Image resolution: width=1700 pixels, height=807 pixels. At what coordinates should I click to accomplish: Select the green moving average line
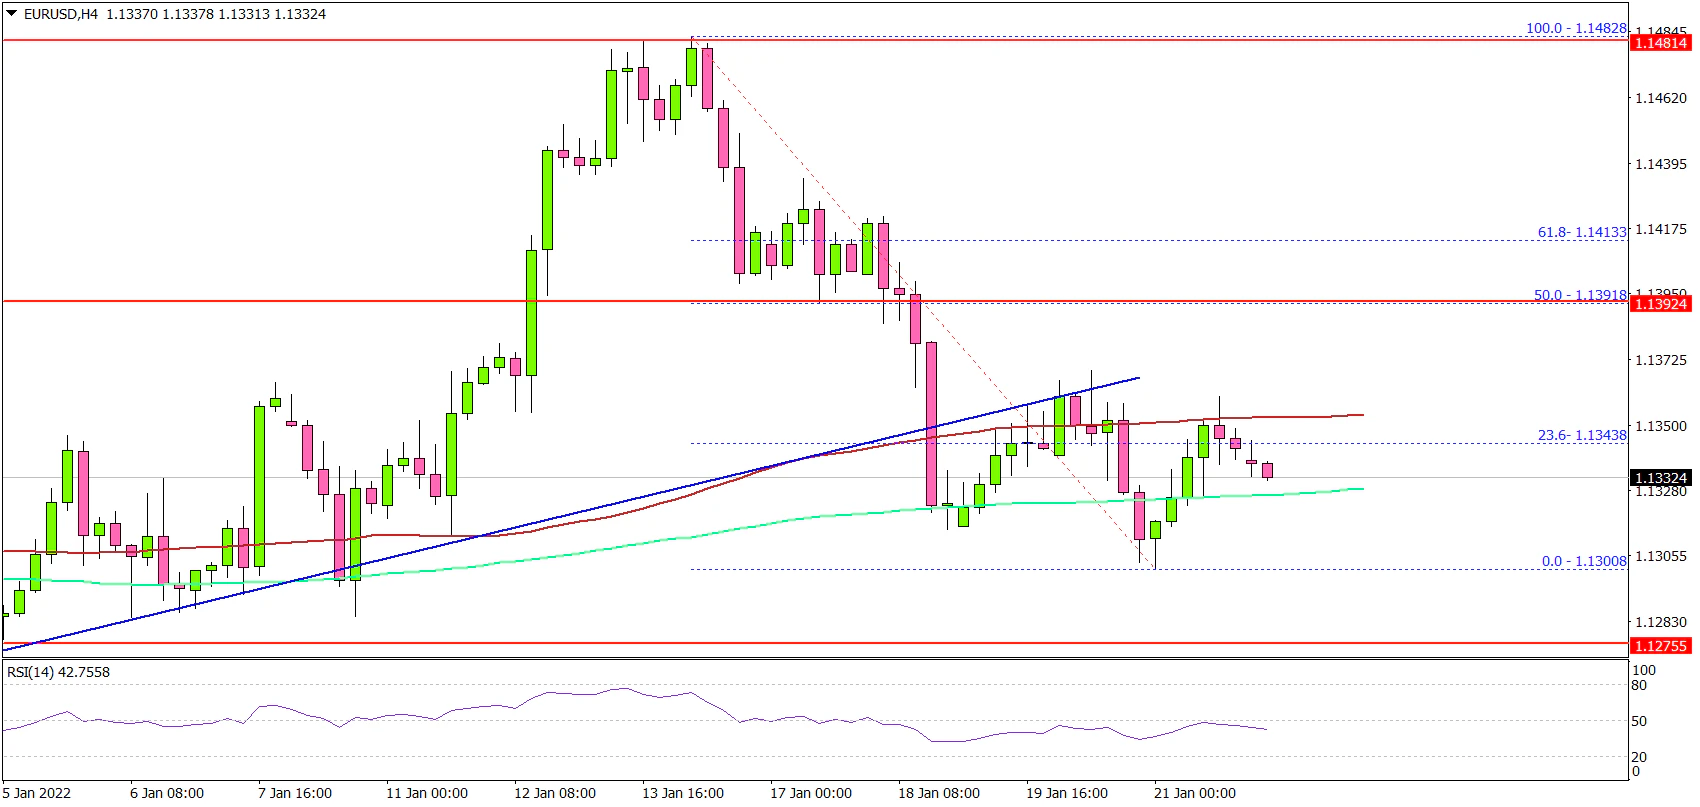[700, 536]
